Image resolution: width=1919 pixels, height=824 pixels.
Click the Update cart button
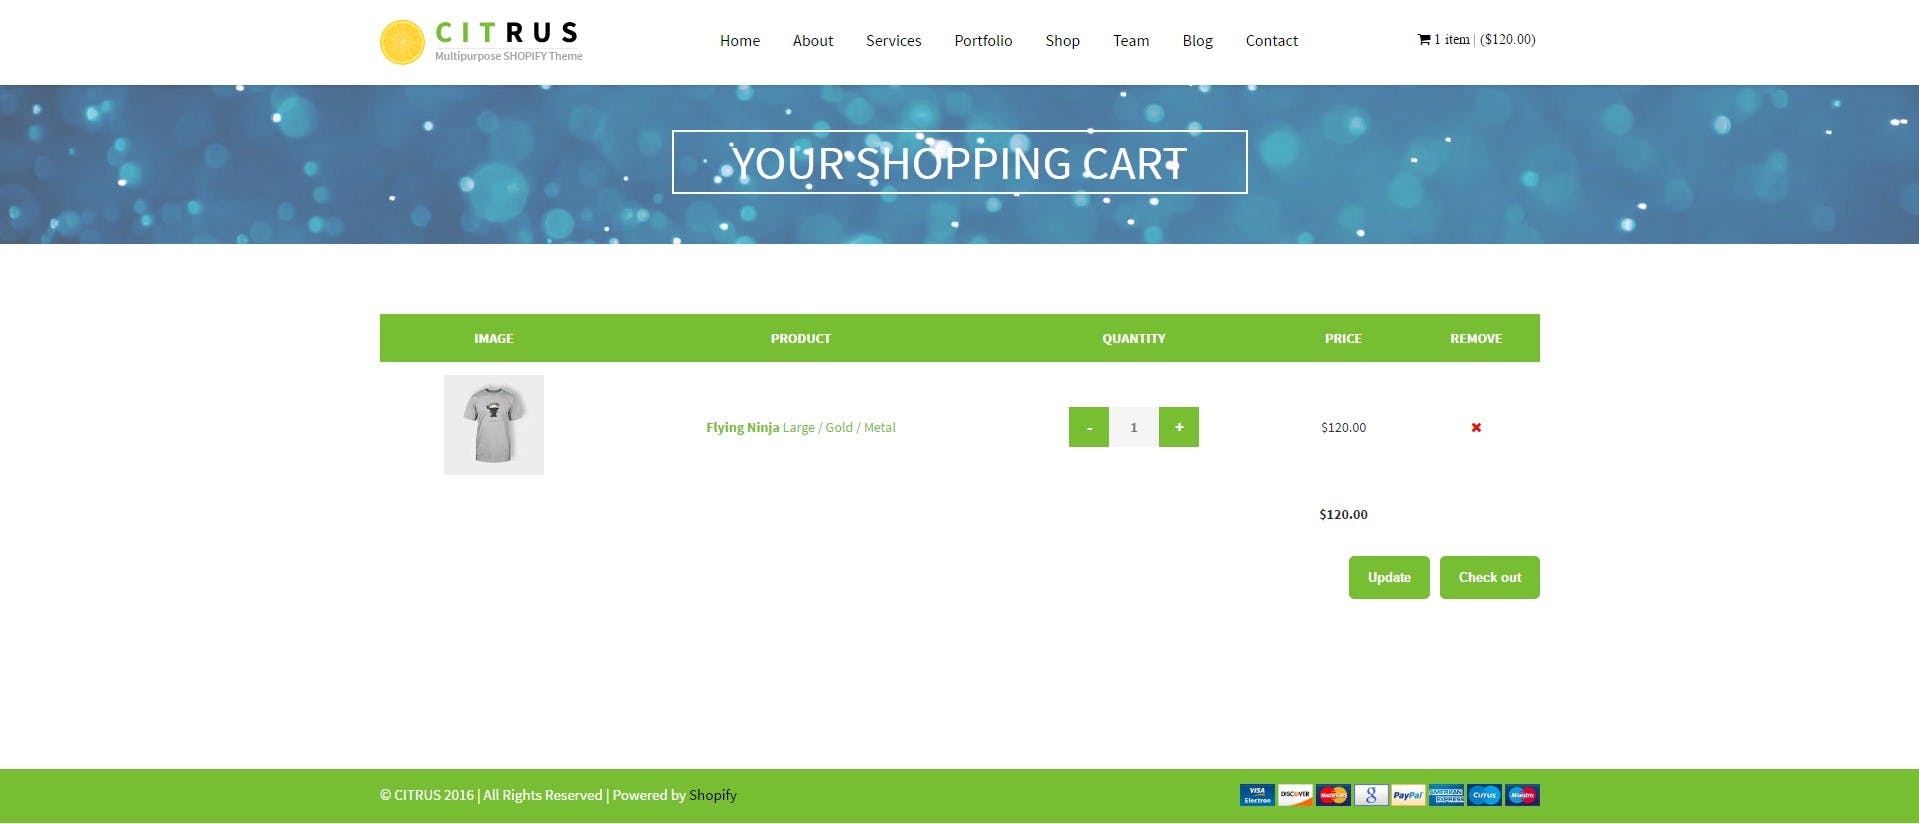point(1389,577)
